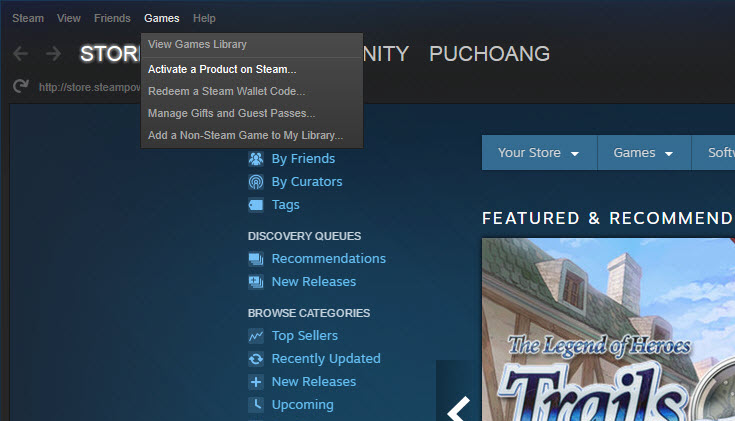Screen dimensions: 735x421
Task: Click the Upcoming clock icon
Action: click(x=256, y=405)
